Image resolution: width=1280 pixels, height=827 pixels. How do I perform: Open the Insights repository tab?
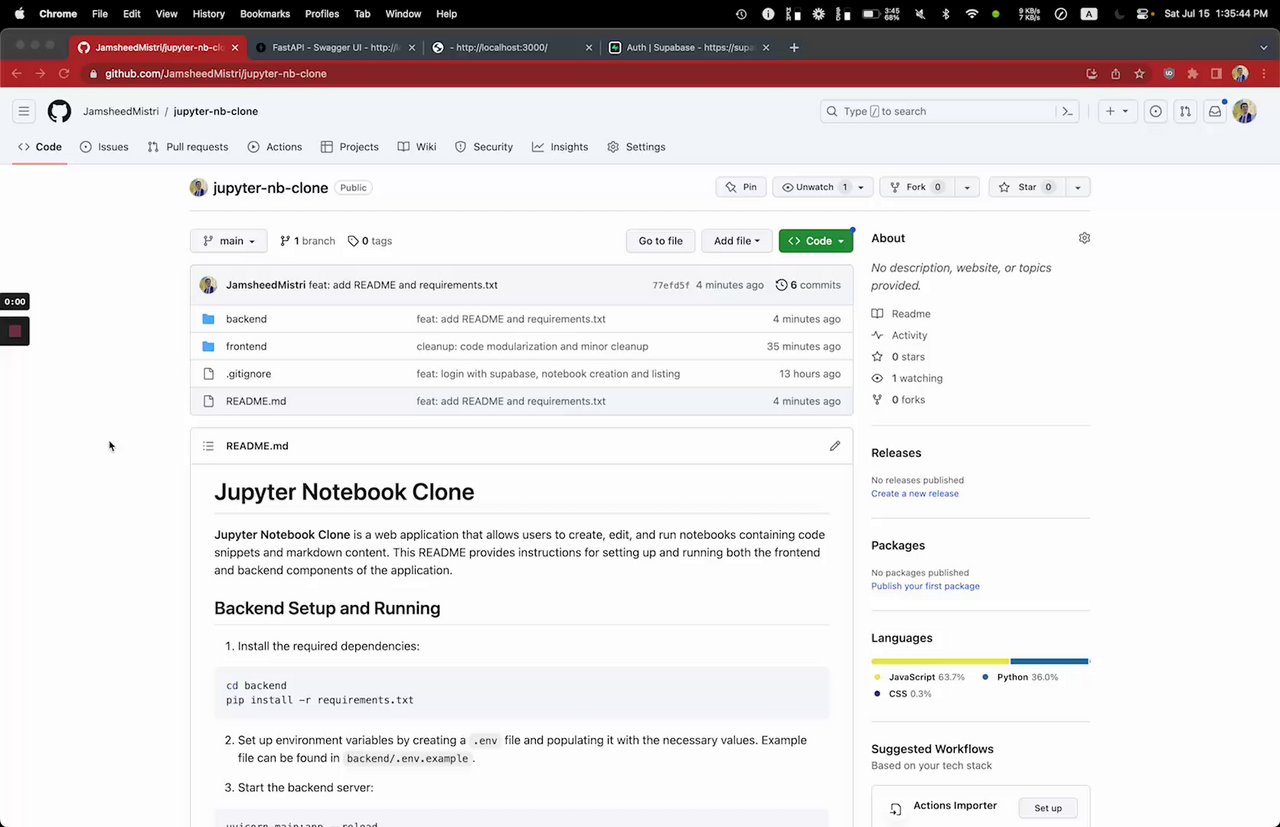coord(560,147)
